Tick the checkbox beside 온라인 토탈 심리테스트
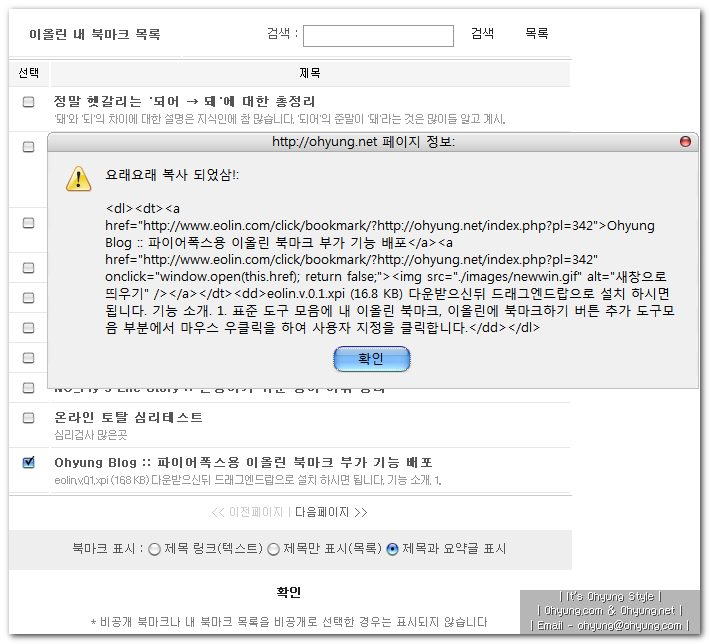 point(29,417)
